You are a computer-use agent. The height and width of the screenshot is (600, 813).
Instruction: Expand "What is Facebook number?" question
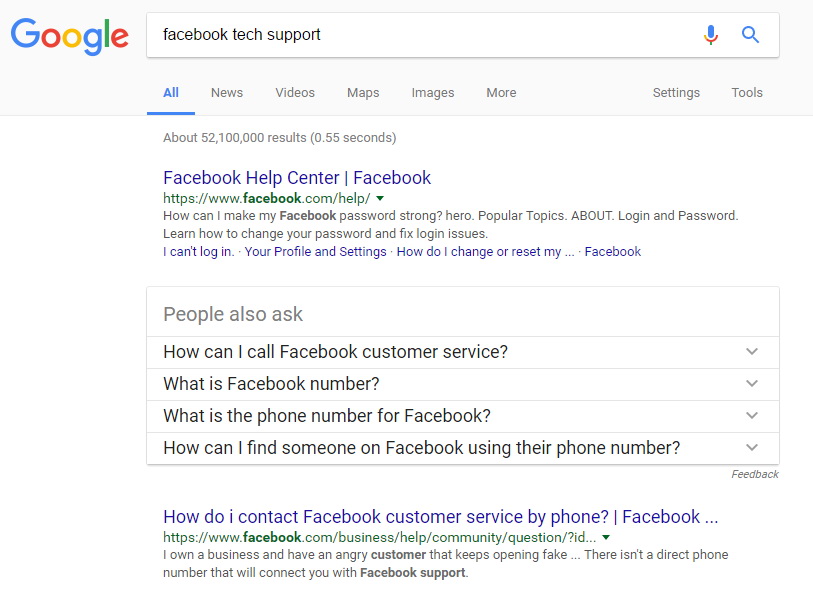462,384
